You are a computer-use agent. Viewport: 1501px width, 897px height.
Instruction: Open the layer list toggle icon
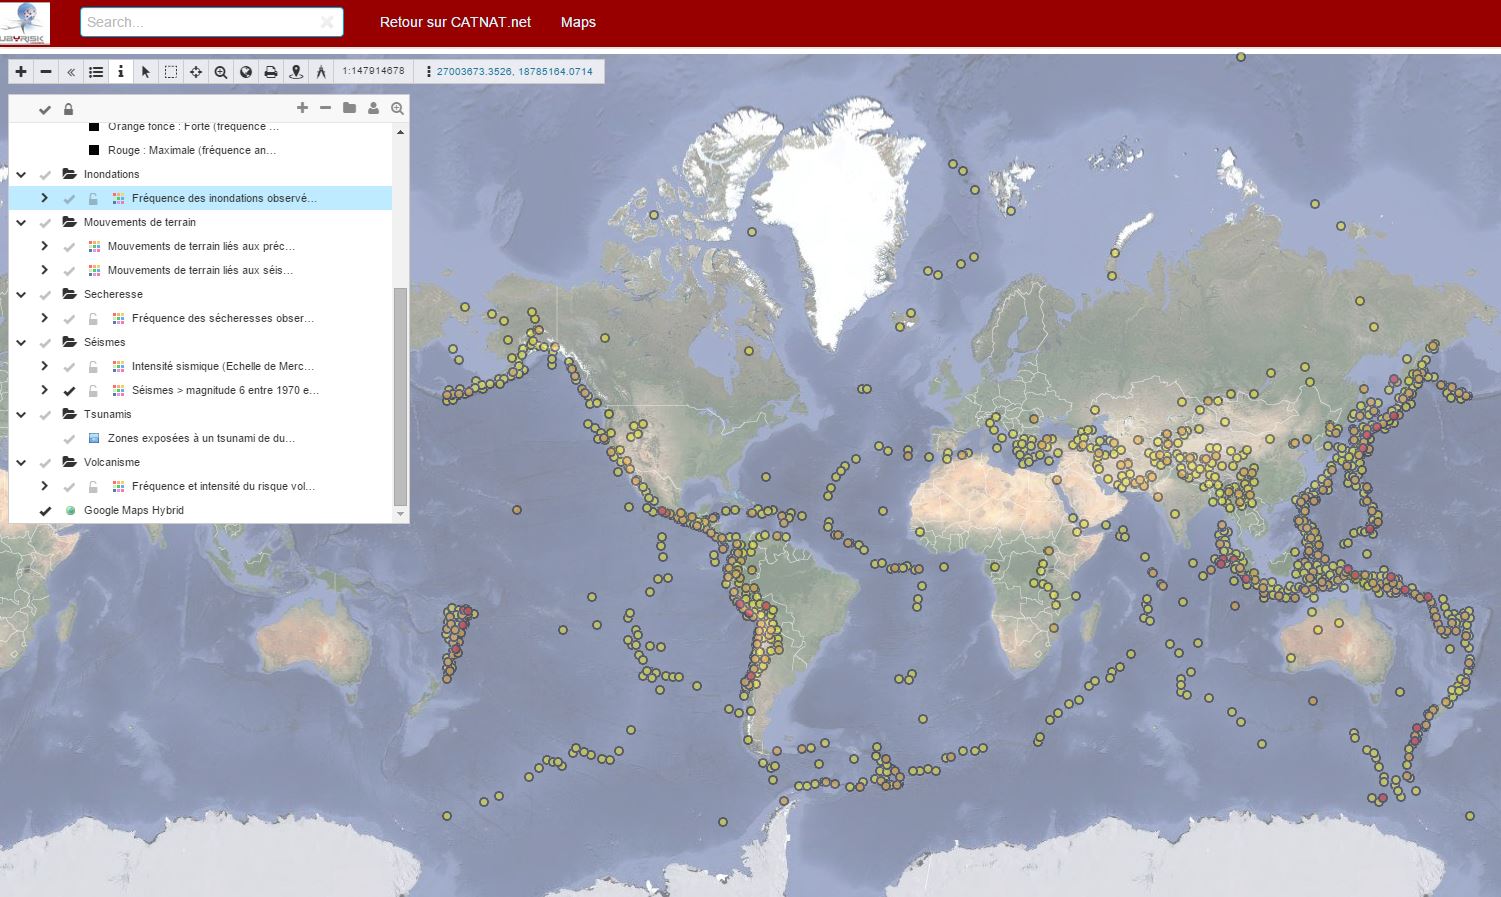coord(96,72)
